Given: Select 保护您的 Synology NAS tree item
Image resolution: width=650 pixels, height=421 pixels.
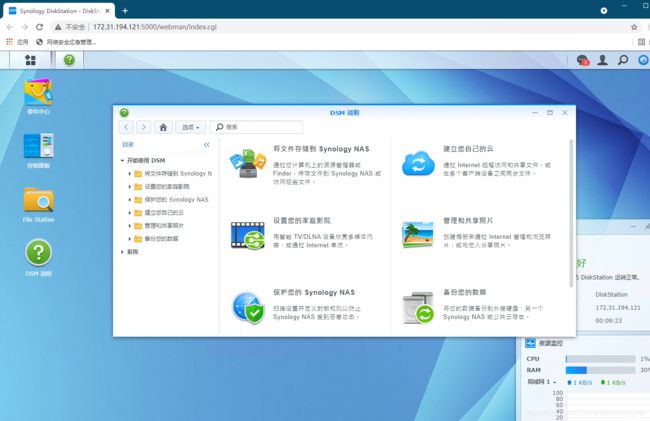Looking at the screenshot, I should tap(176, 200).
